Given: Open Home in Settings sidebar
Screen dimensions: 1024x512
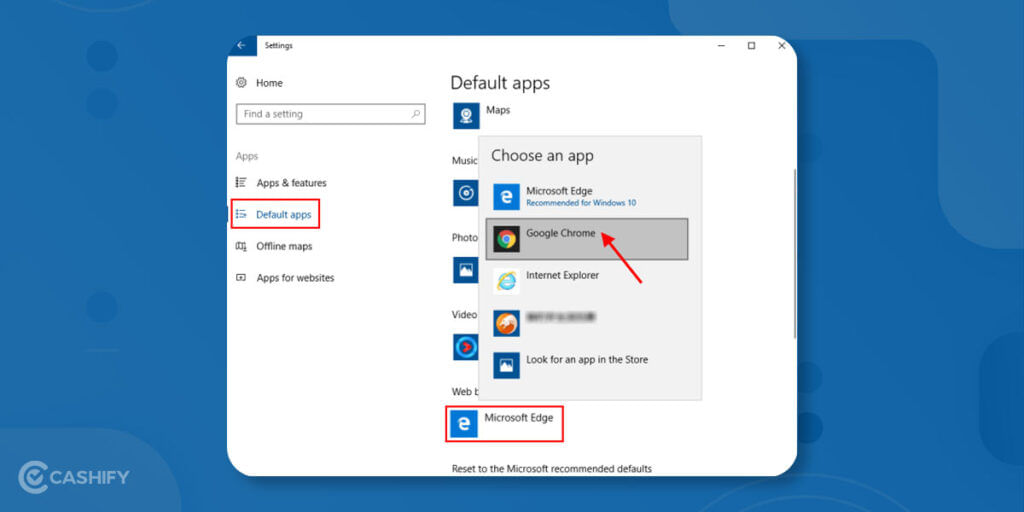Looking at the screenshot, I should point(269,83).
